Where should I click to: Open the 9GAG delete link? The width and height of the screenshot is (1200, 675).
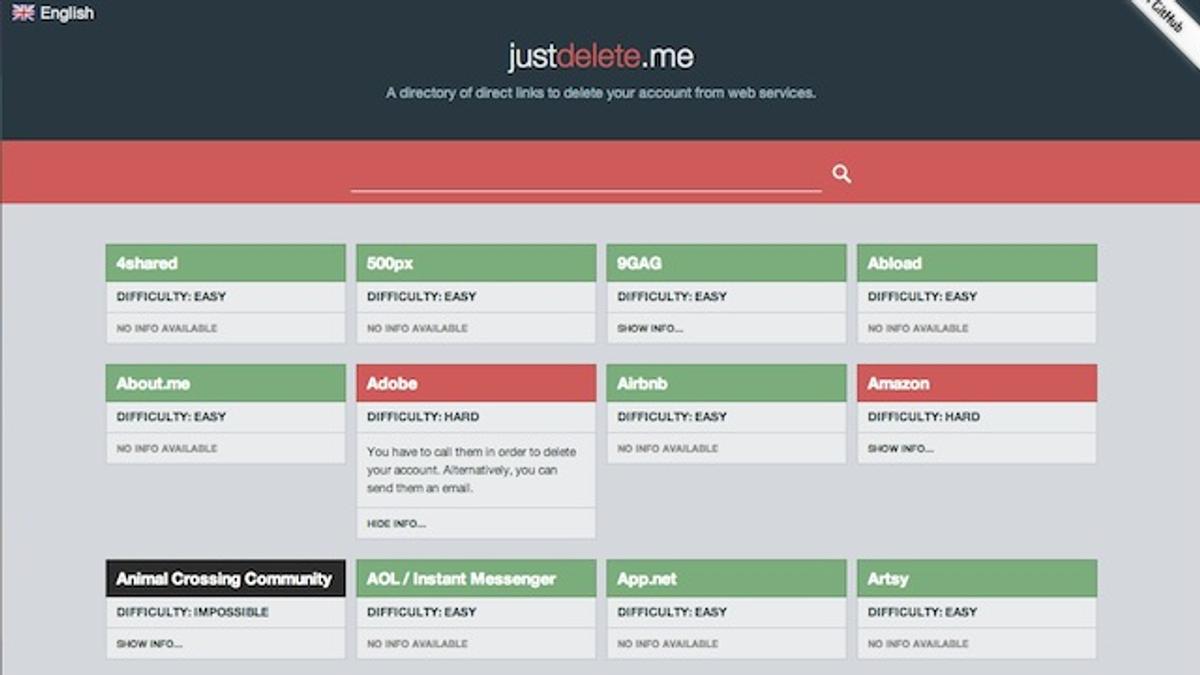(727, 263)
